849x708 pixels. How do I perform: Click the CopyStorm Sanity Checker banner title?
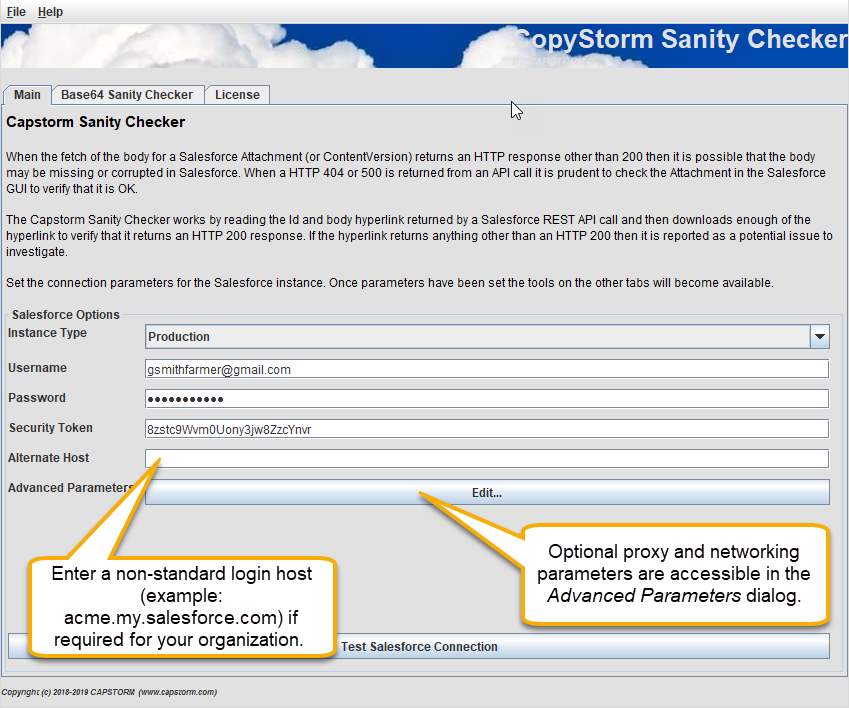(680, 39)
